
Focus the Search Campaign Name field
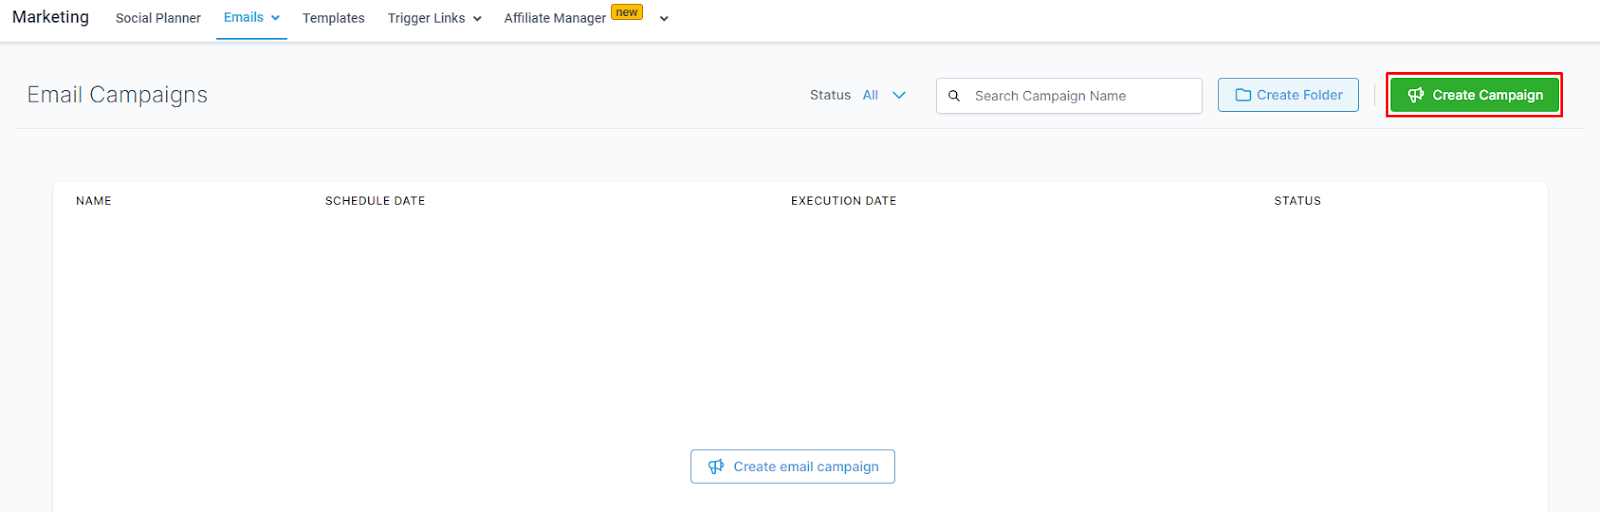click(x=1069, y=96)
